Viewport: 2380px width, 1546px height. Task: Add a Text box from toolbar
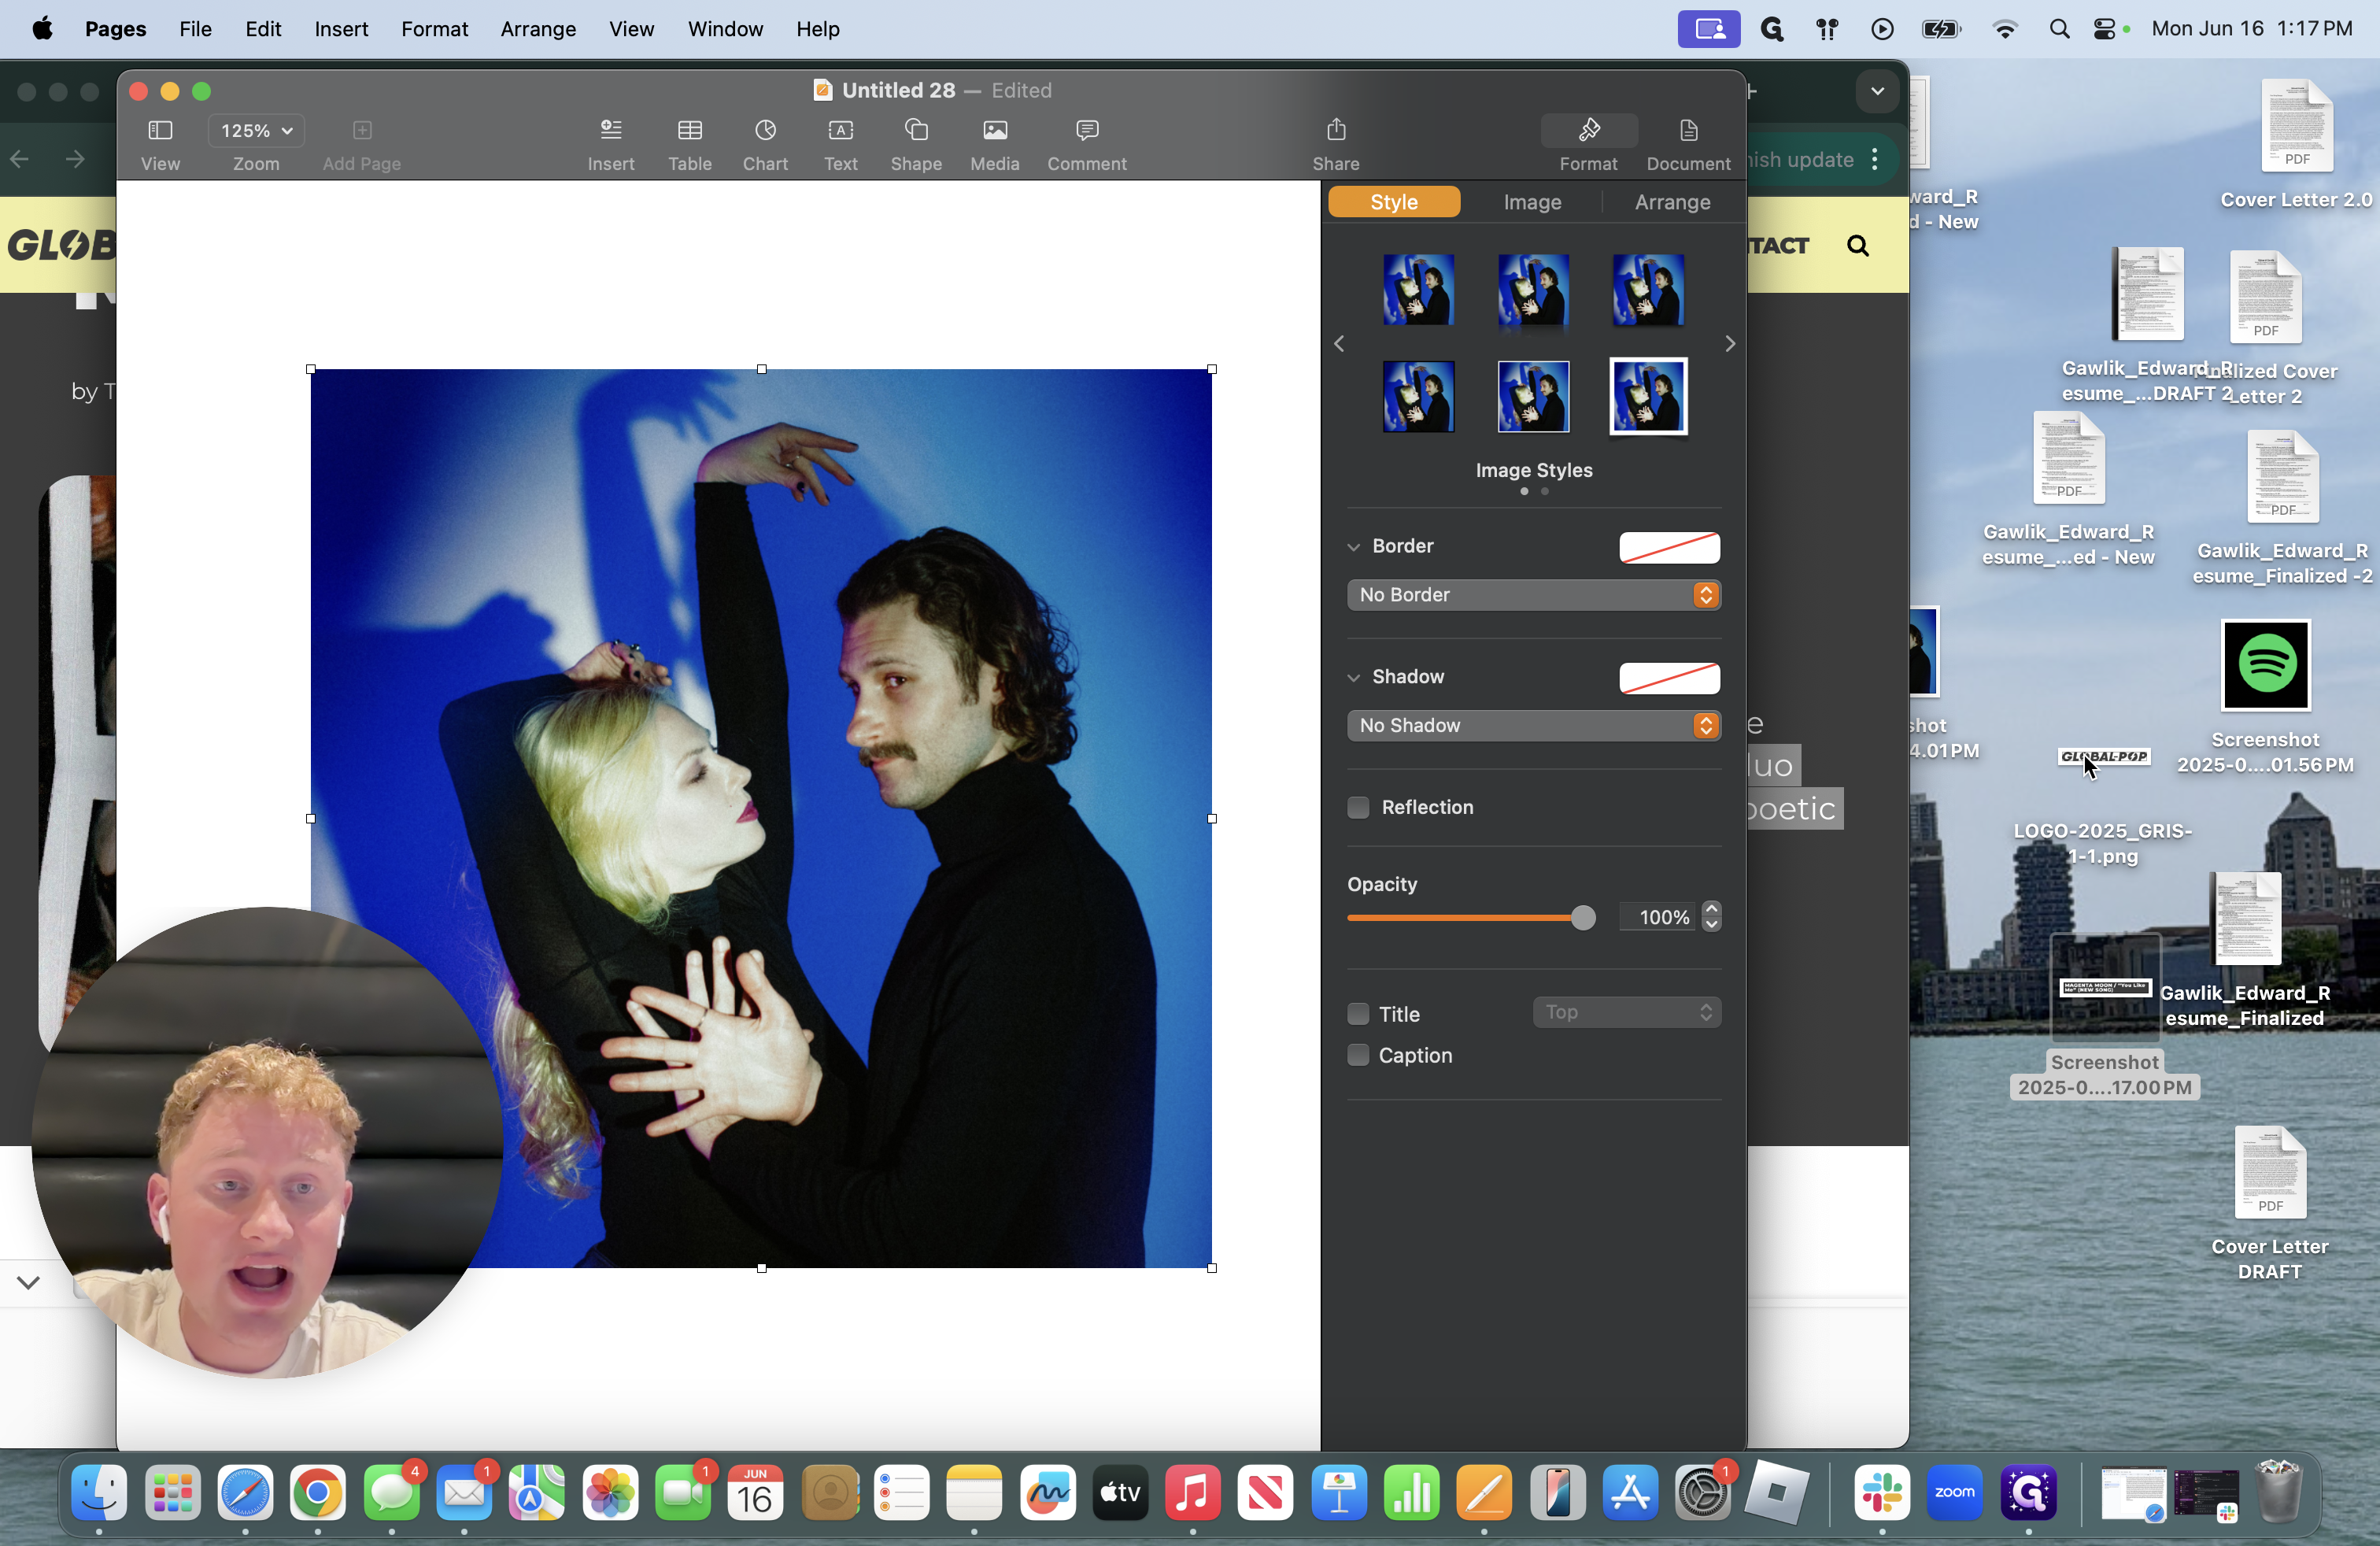tap(841, 130)
